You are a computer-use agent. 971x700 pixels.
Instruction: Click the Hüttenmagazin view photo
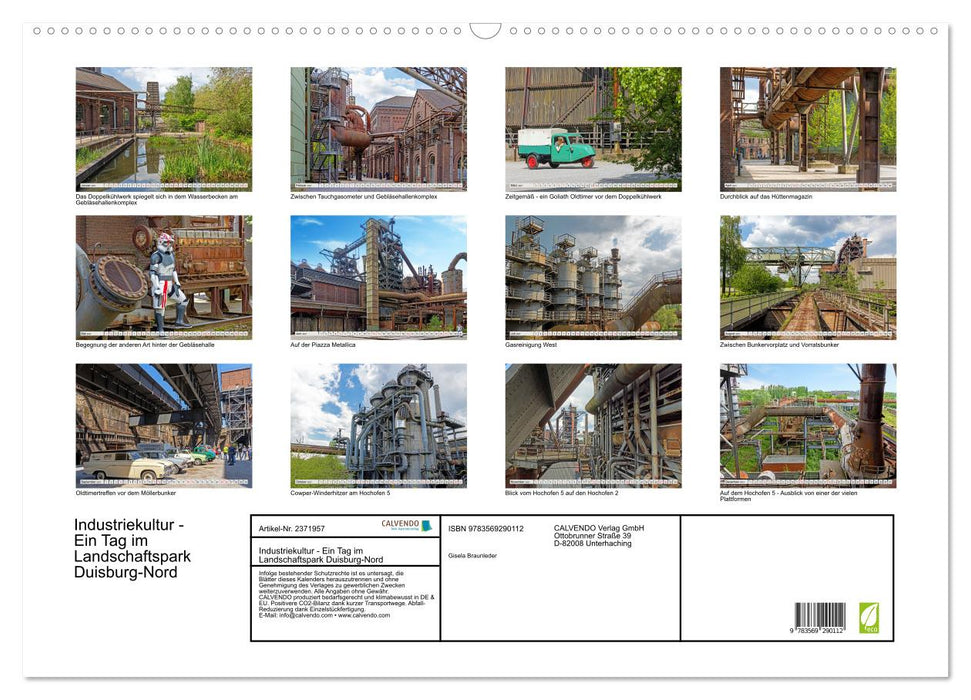point(808,129)
